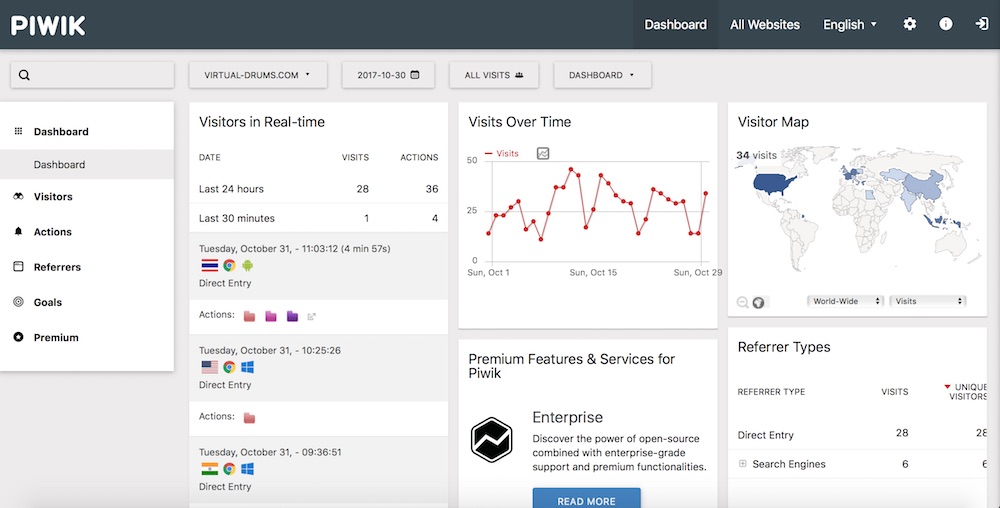Open the Visits metric select on Visitor Map

(x=928, y=301)
